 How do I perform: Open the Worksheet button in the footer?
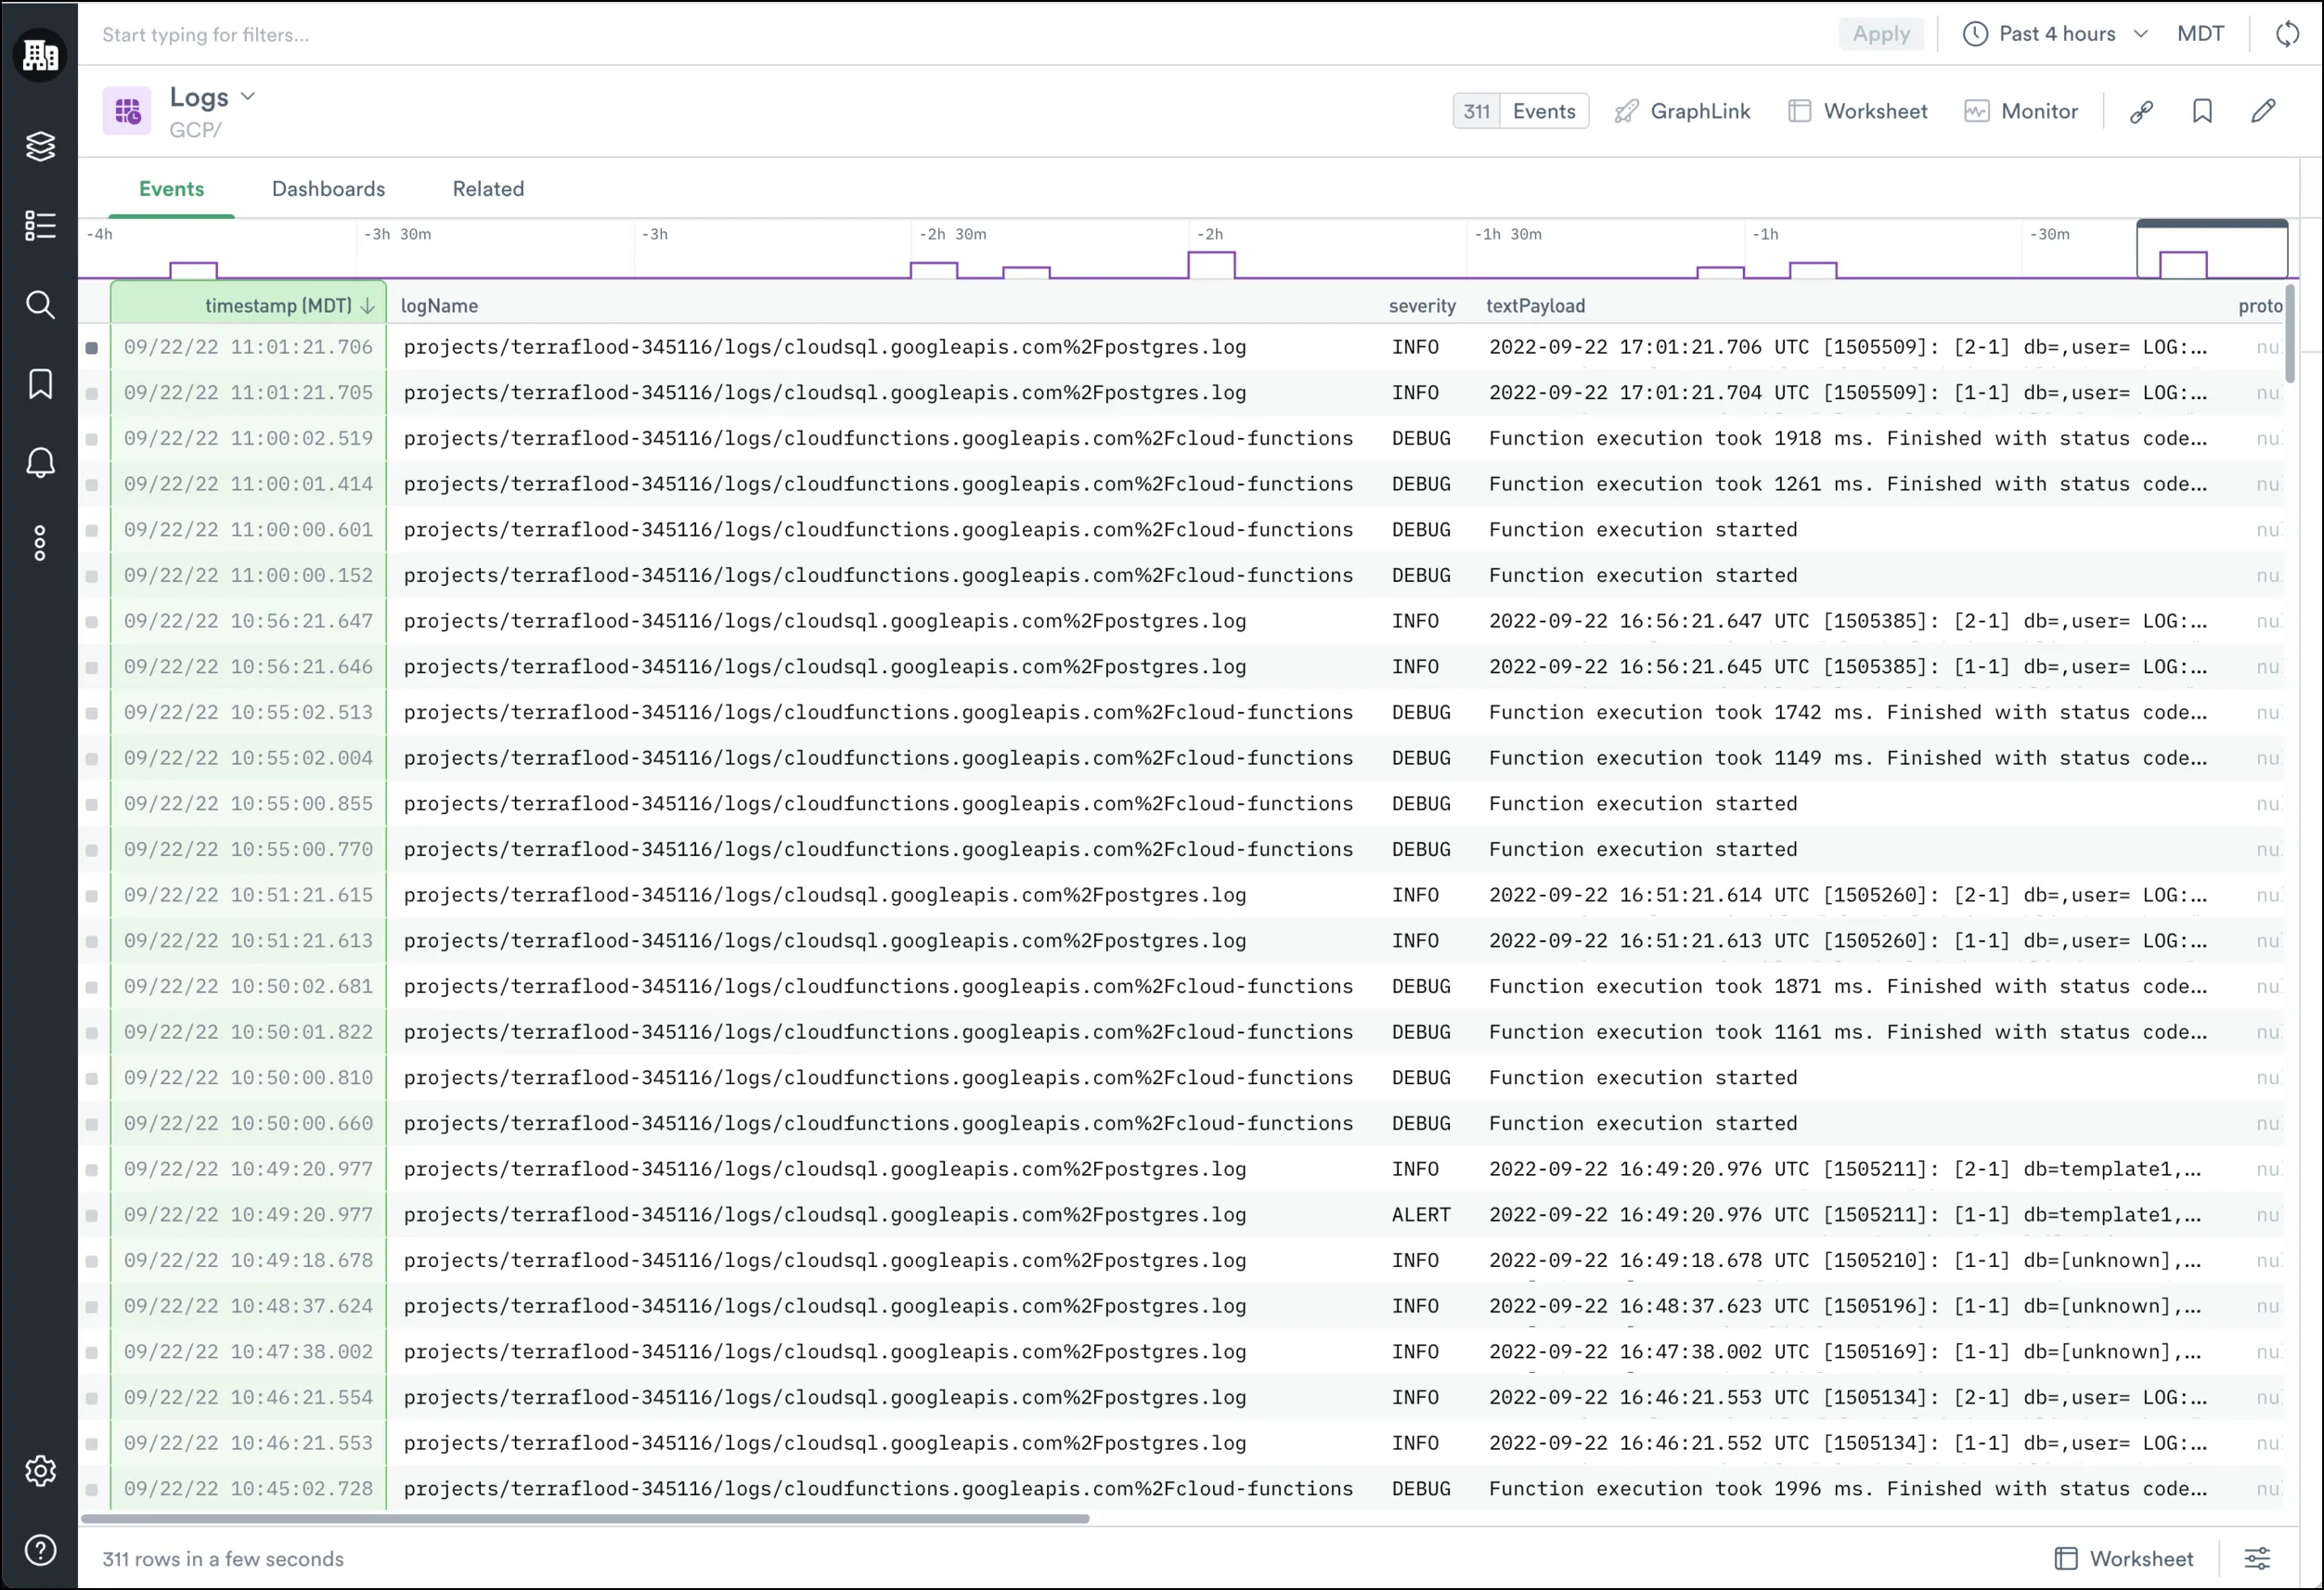2123,1558
